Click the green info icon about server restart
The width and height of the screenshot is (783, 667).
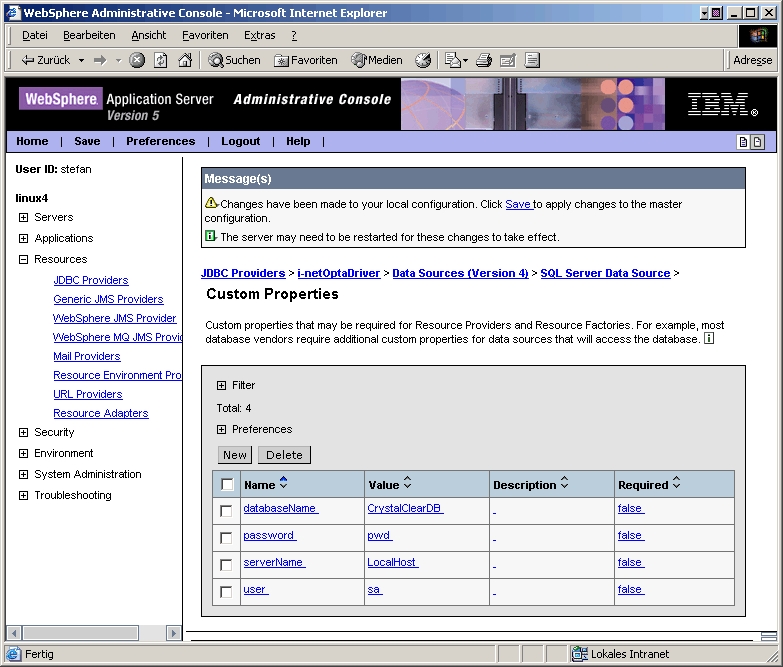[x=210, y=236]
